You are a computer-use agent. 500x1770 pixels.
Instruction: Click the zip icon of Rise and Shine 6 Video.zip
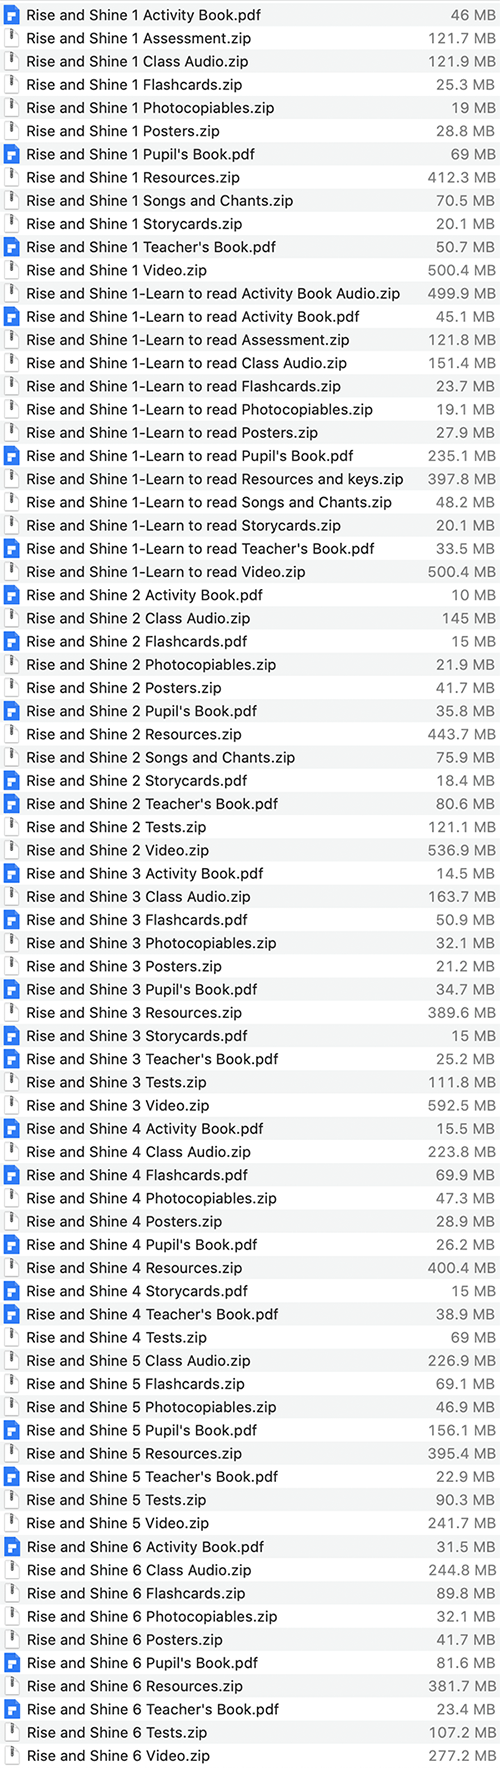click(12, 1755)
